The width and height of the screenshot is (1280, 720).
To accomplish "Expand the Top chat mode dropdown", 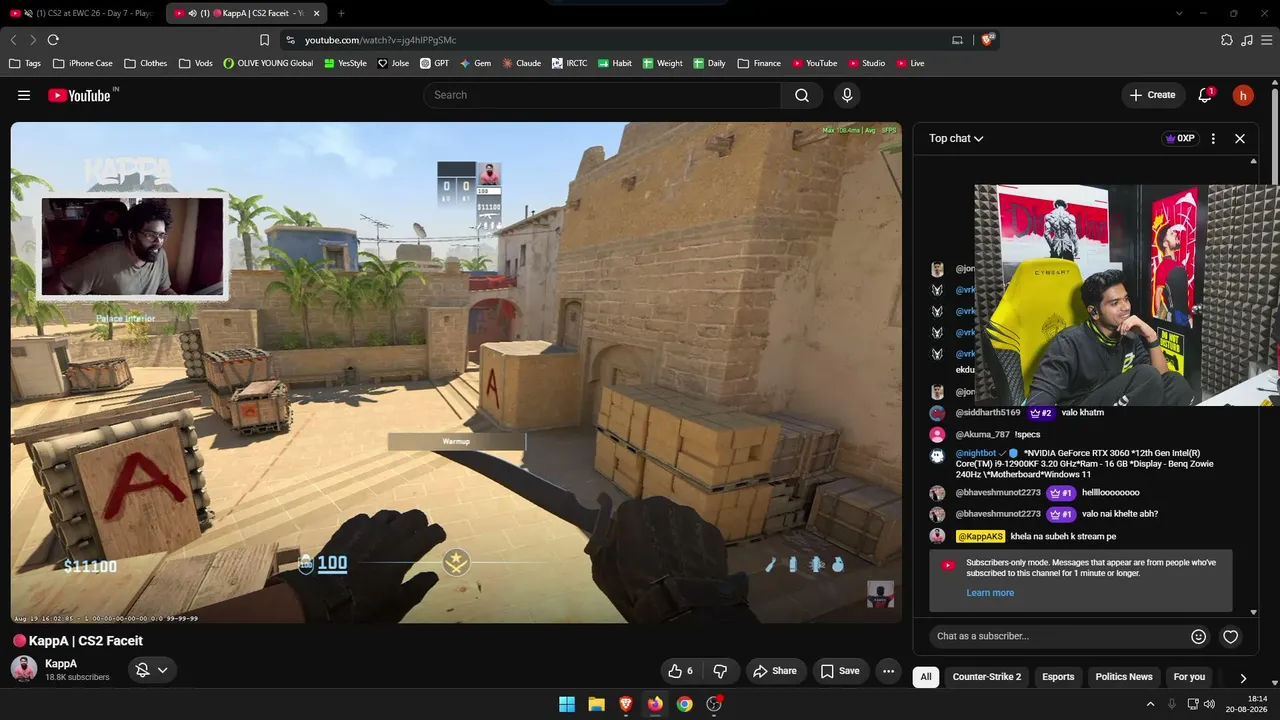I will [956, 138].
